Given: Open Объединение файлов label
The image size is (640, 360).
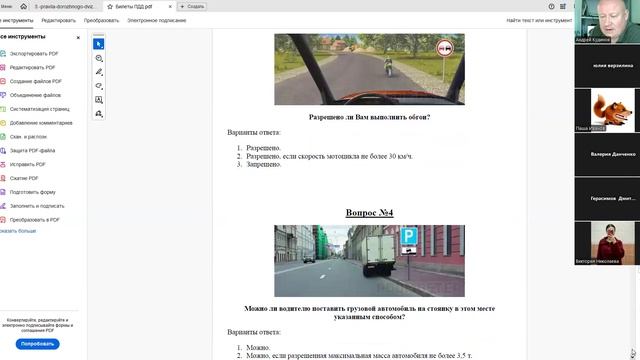Looking at the screenshot, I should [x=35, y=95].
